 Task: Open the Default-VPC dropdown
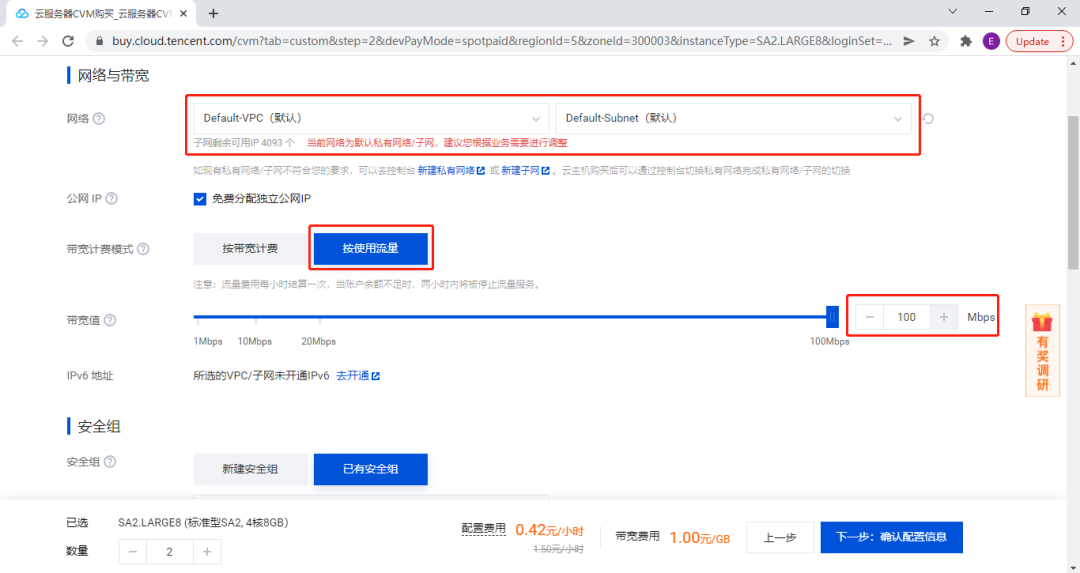coord(371,118)
